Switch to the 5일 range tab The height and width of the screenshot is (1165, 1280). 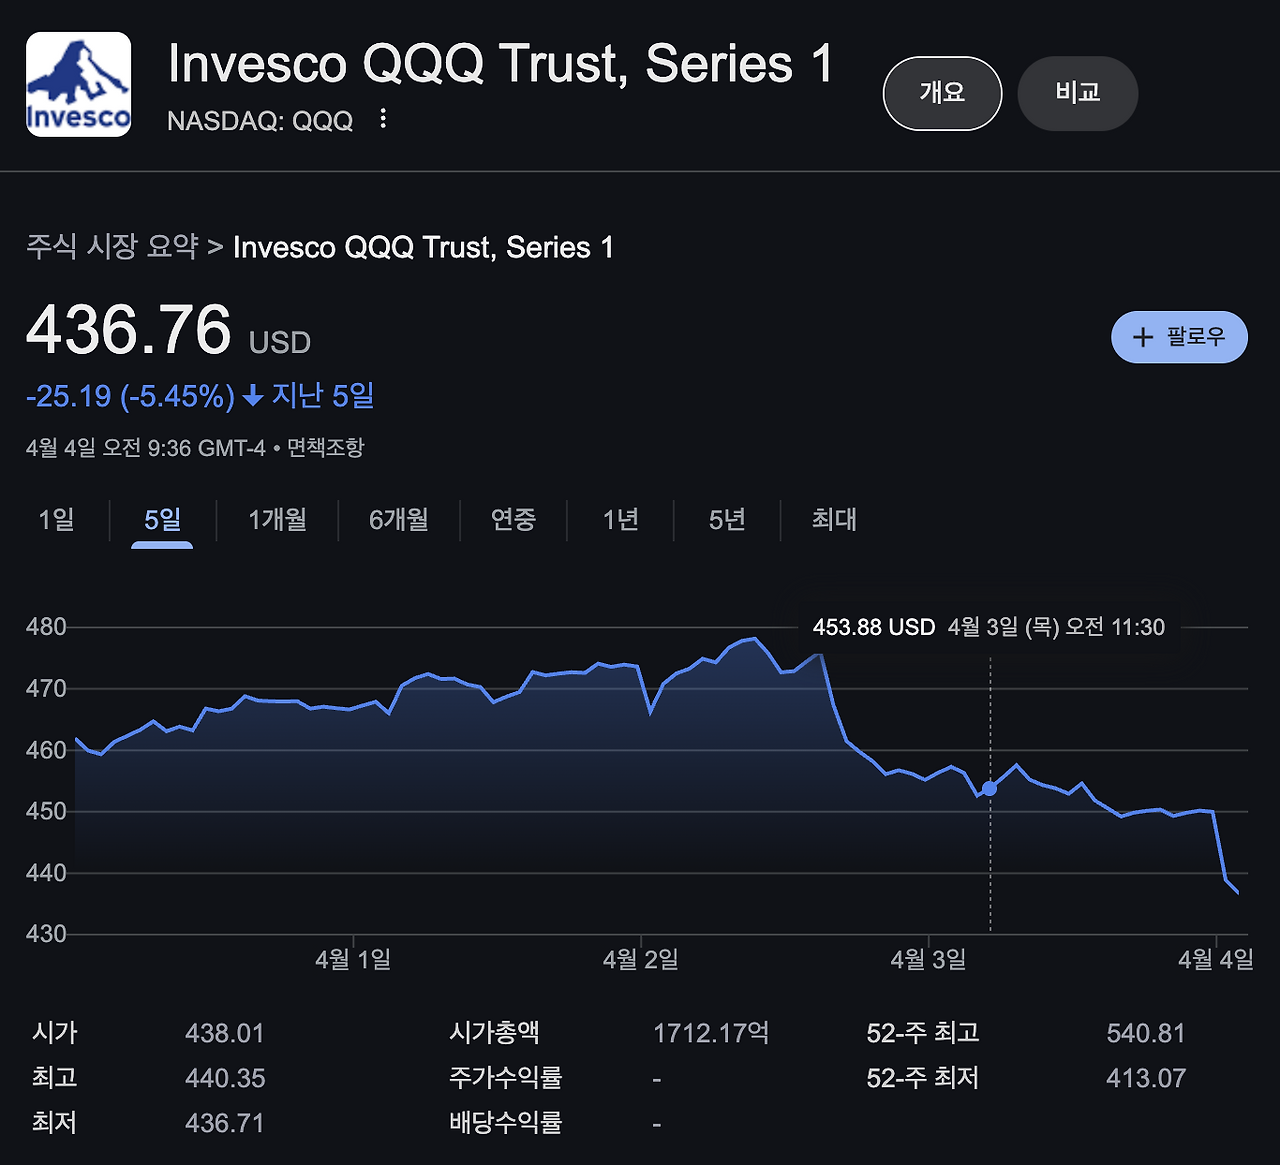(x=162, y=520)
